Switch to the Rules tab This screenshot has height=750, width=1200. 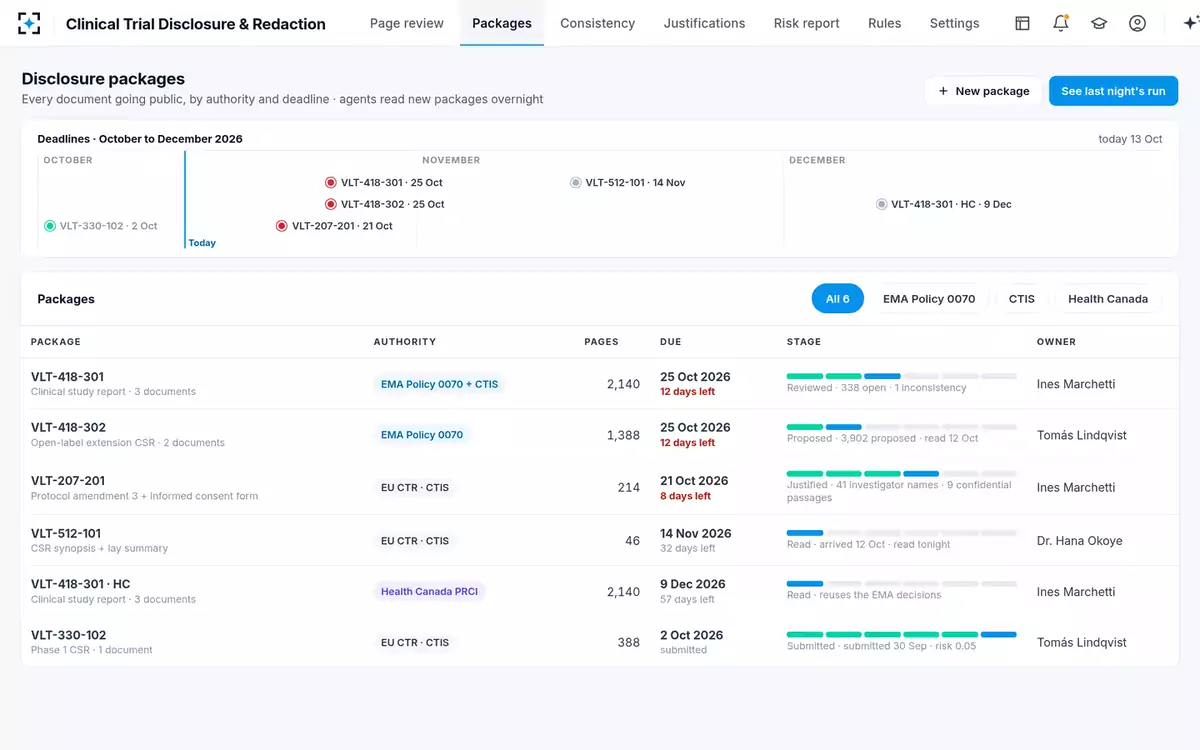click(x=885, y=23)
